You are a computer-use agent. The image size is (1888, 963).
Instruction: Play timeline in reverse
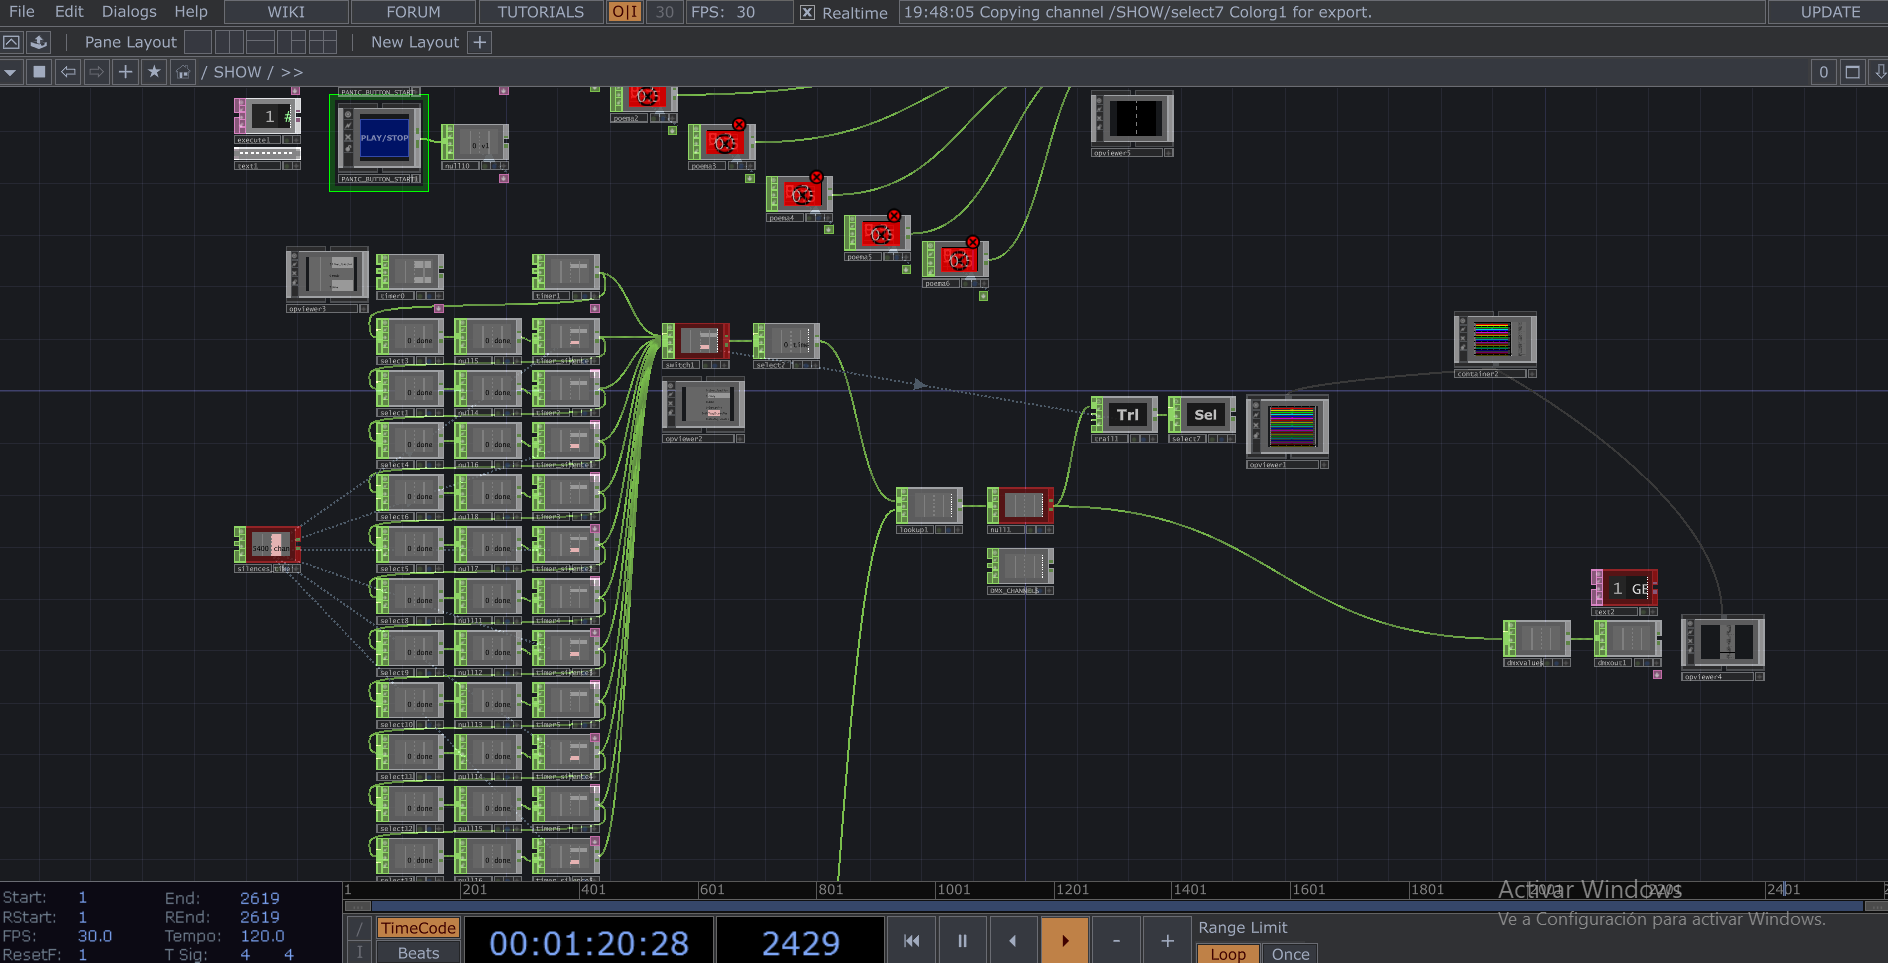coord(1013,941)
